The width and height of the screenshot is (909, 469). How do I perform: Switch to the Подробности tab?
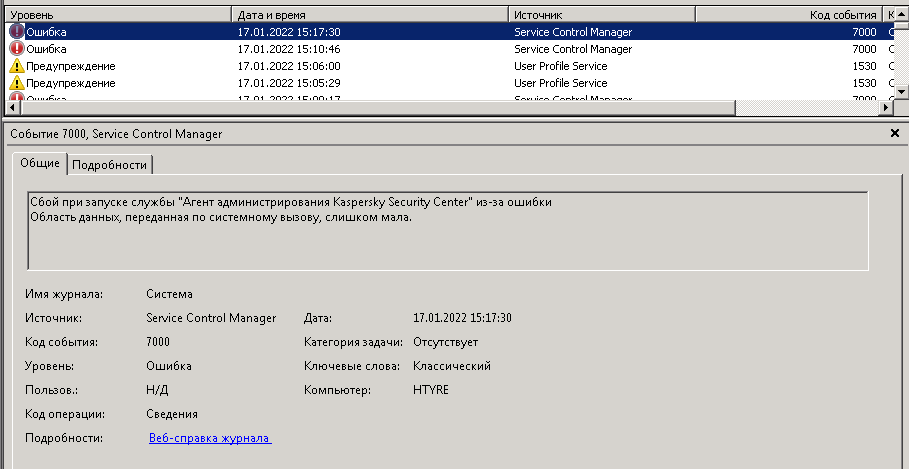[x=110, y=165]
